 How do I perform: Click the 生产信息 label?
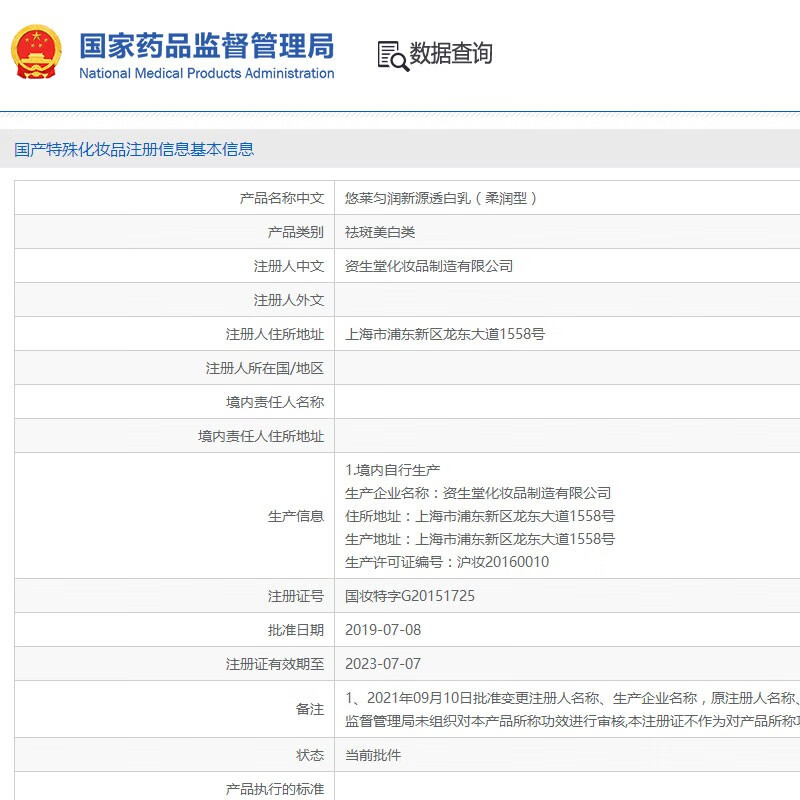click(296, 516)
